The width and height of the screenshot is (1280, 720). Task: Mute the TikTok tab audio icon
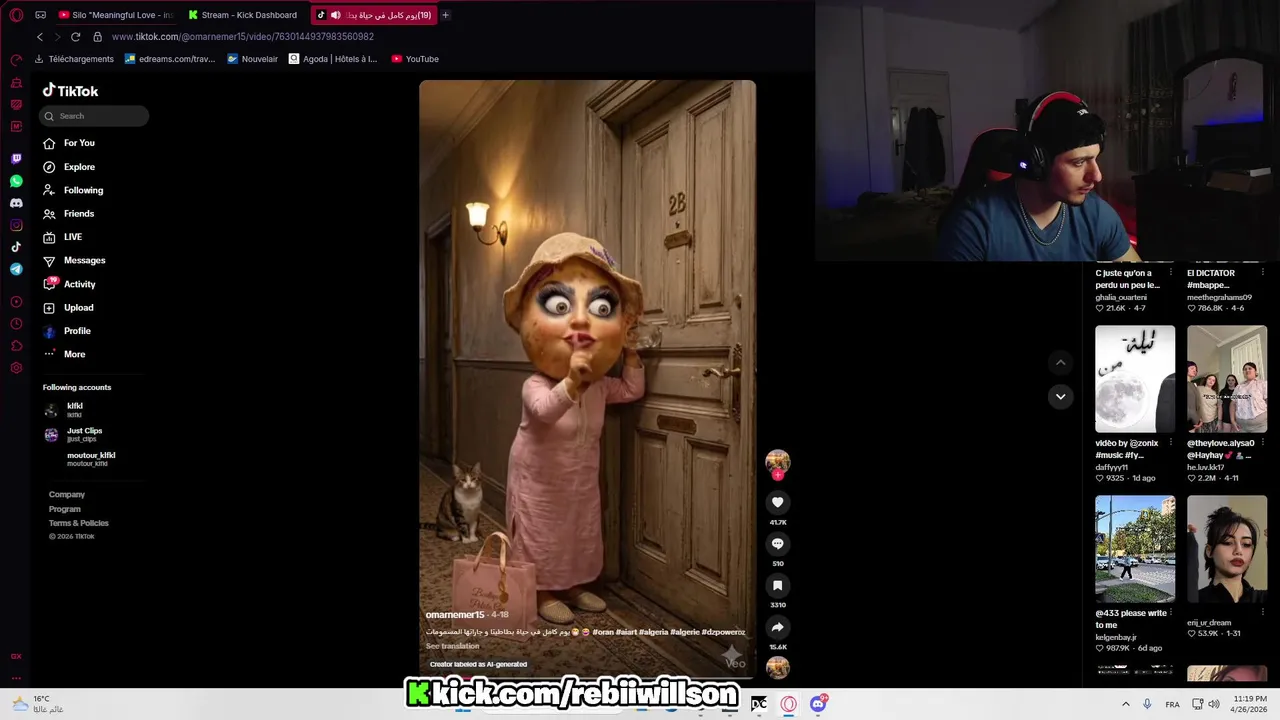tap(335, 15)
